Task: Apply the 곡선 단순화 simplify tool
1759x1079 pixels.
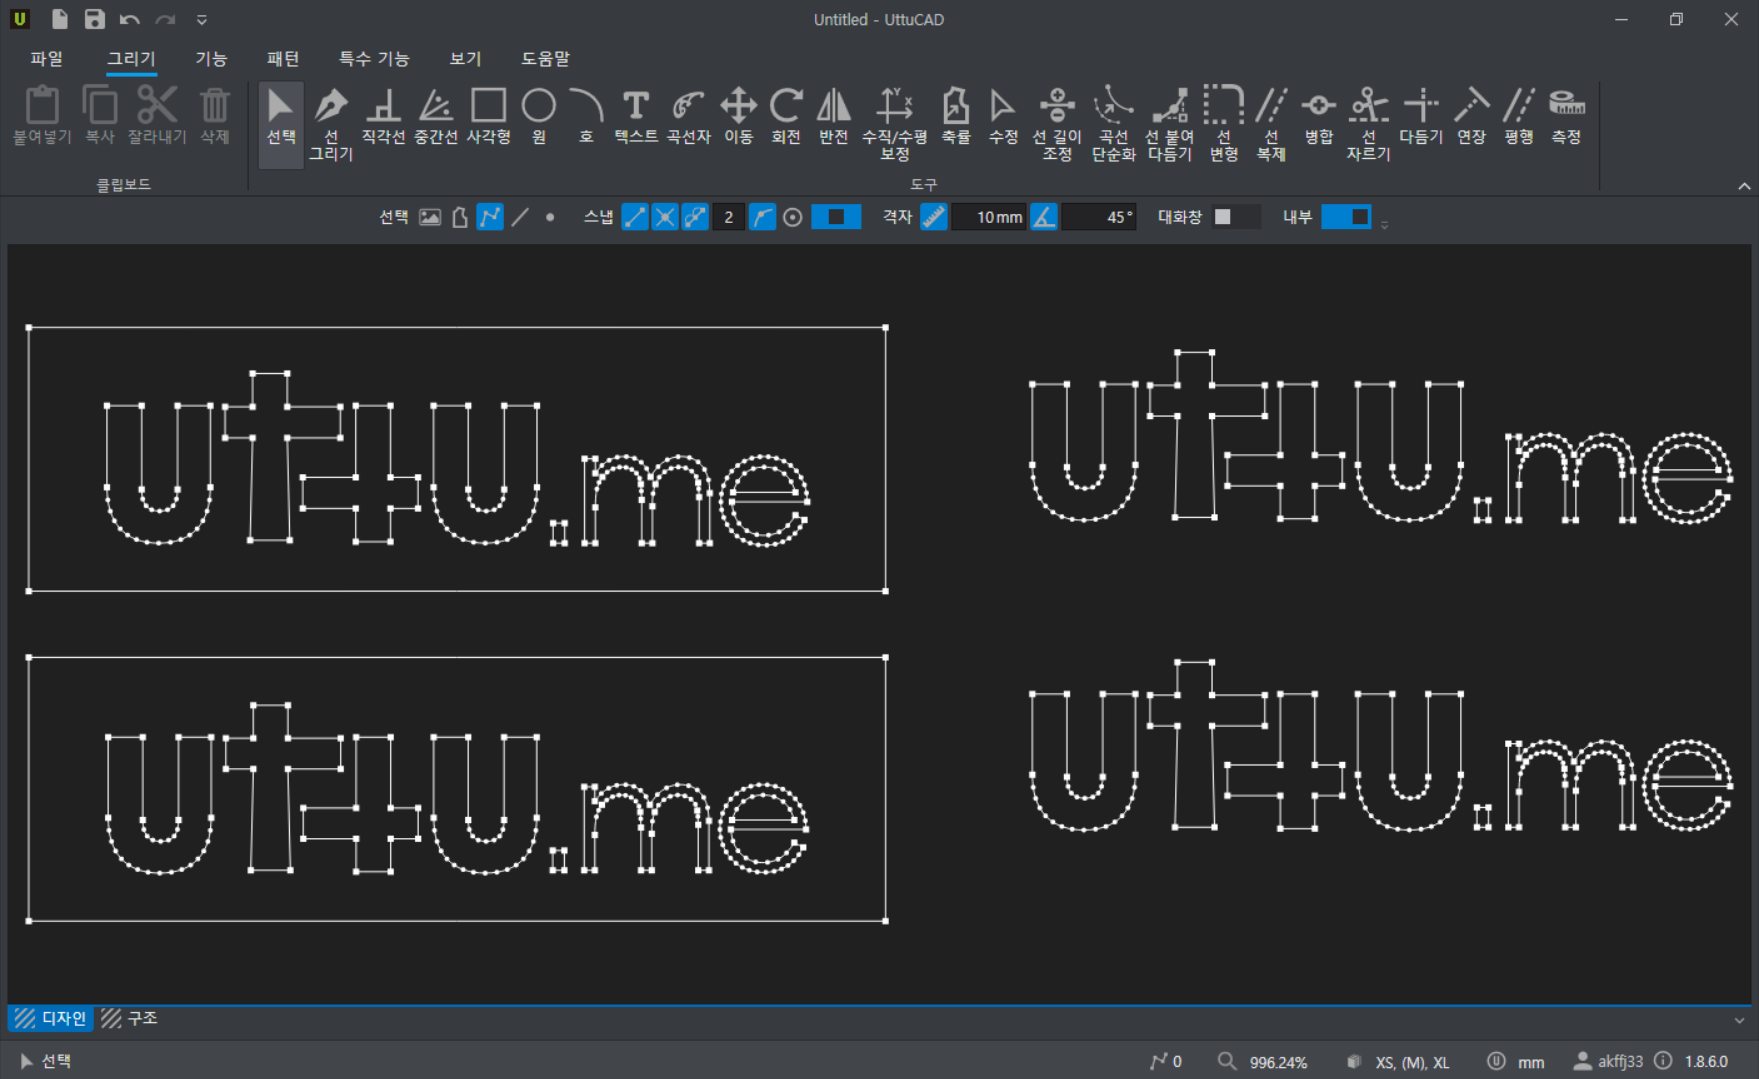Action: [x=1113, y=125]
